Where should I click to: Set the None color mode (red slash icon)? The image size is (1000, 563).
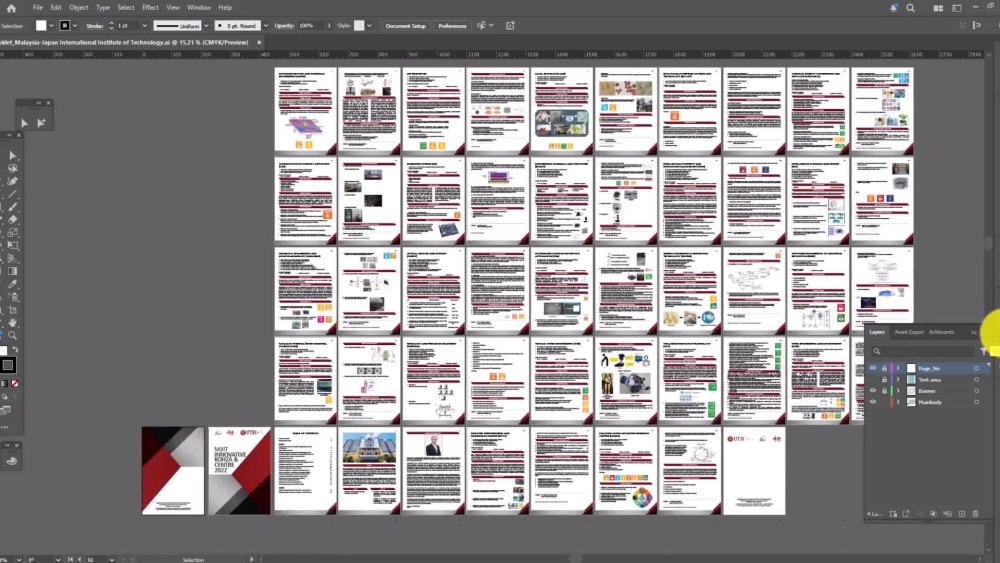click(x=15, y=384)
